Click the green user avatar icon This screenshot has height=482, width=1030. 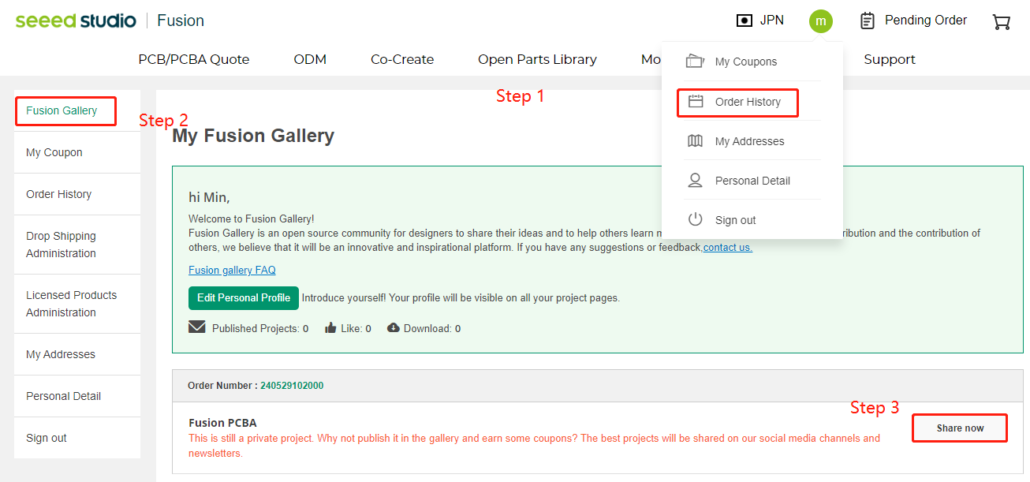(x=820, y=21)
